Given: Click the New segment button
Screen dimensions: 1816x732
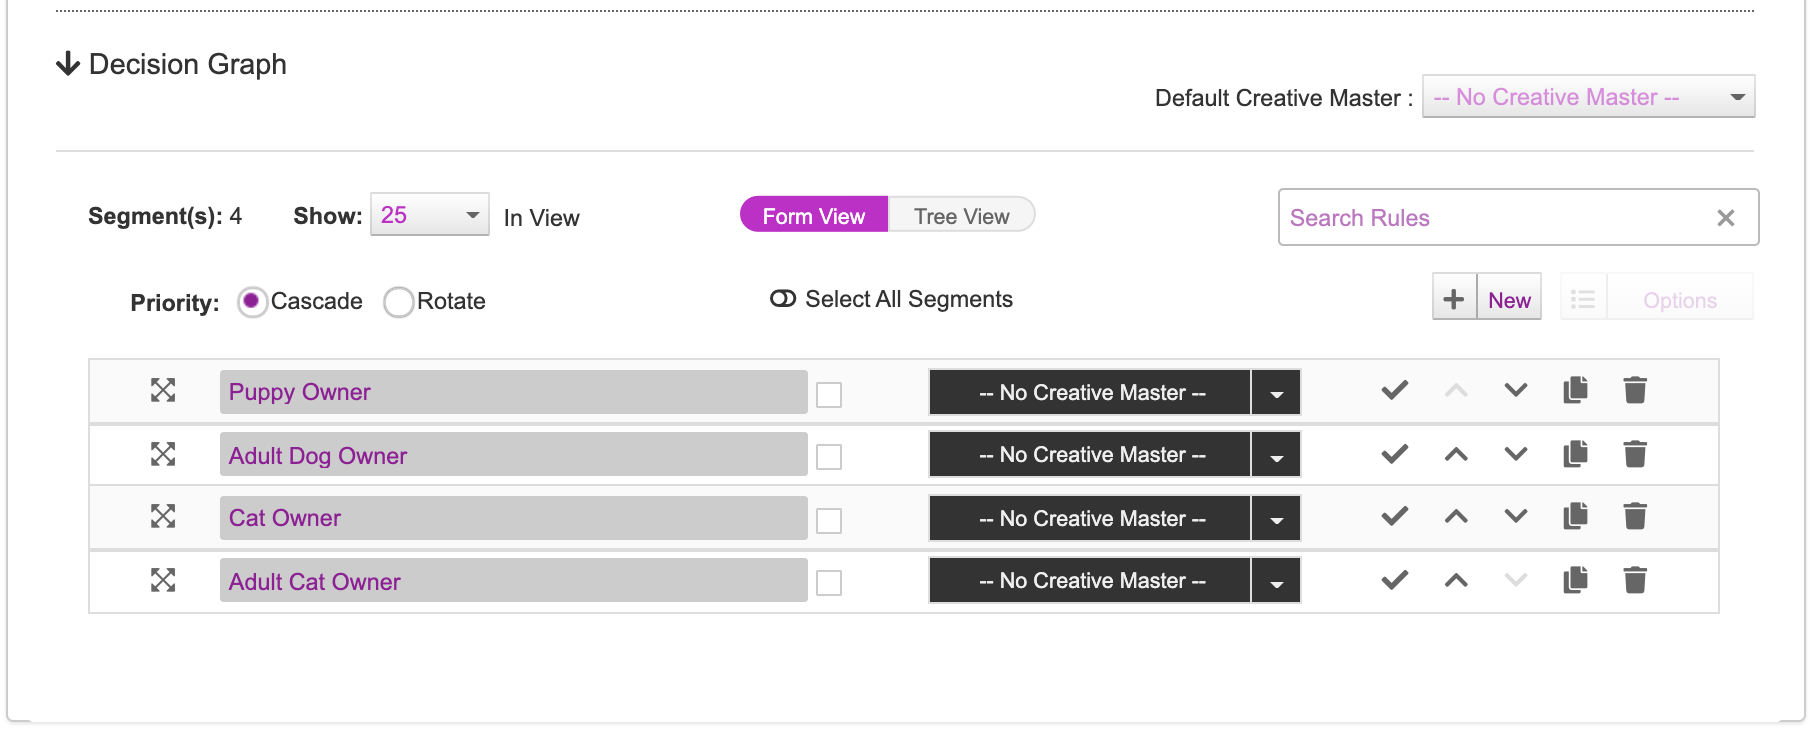Looking at the screenshot, I should point(1487,300).
